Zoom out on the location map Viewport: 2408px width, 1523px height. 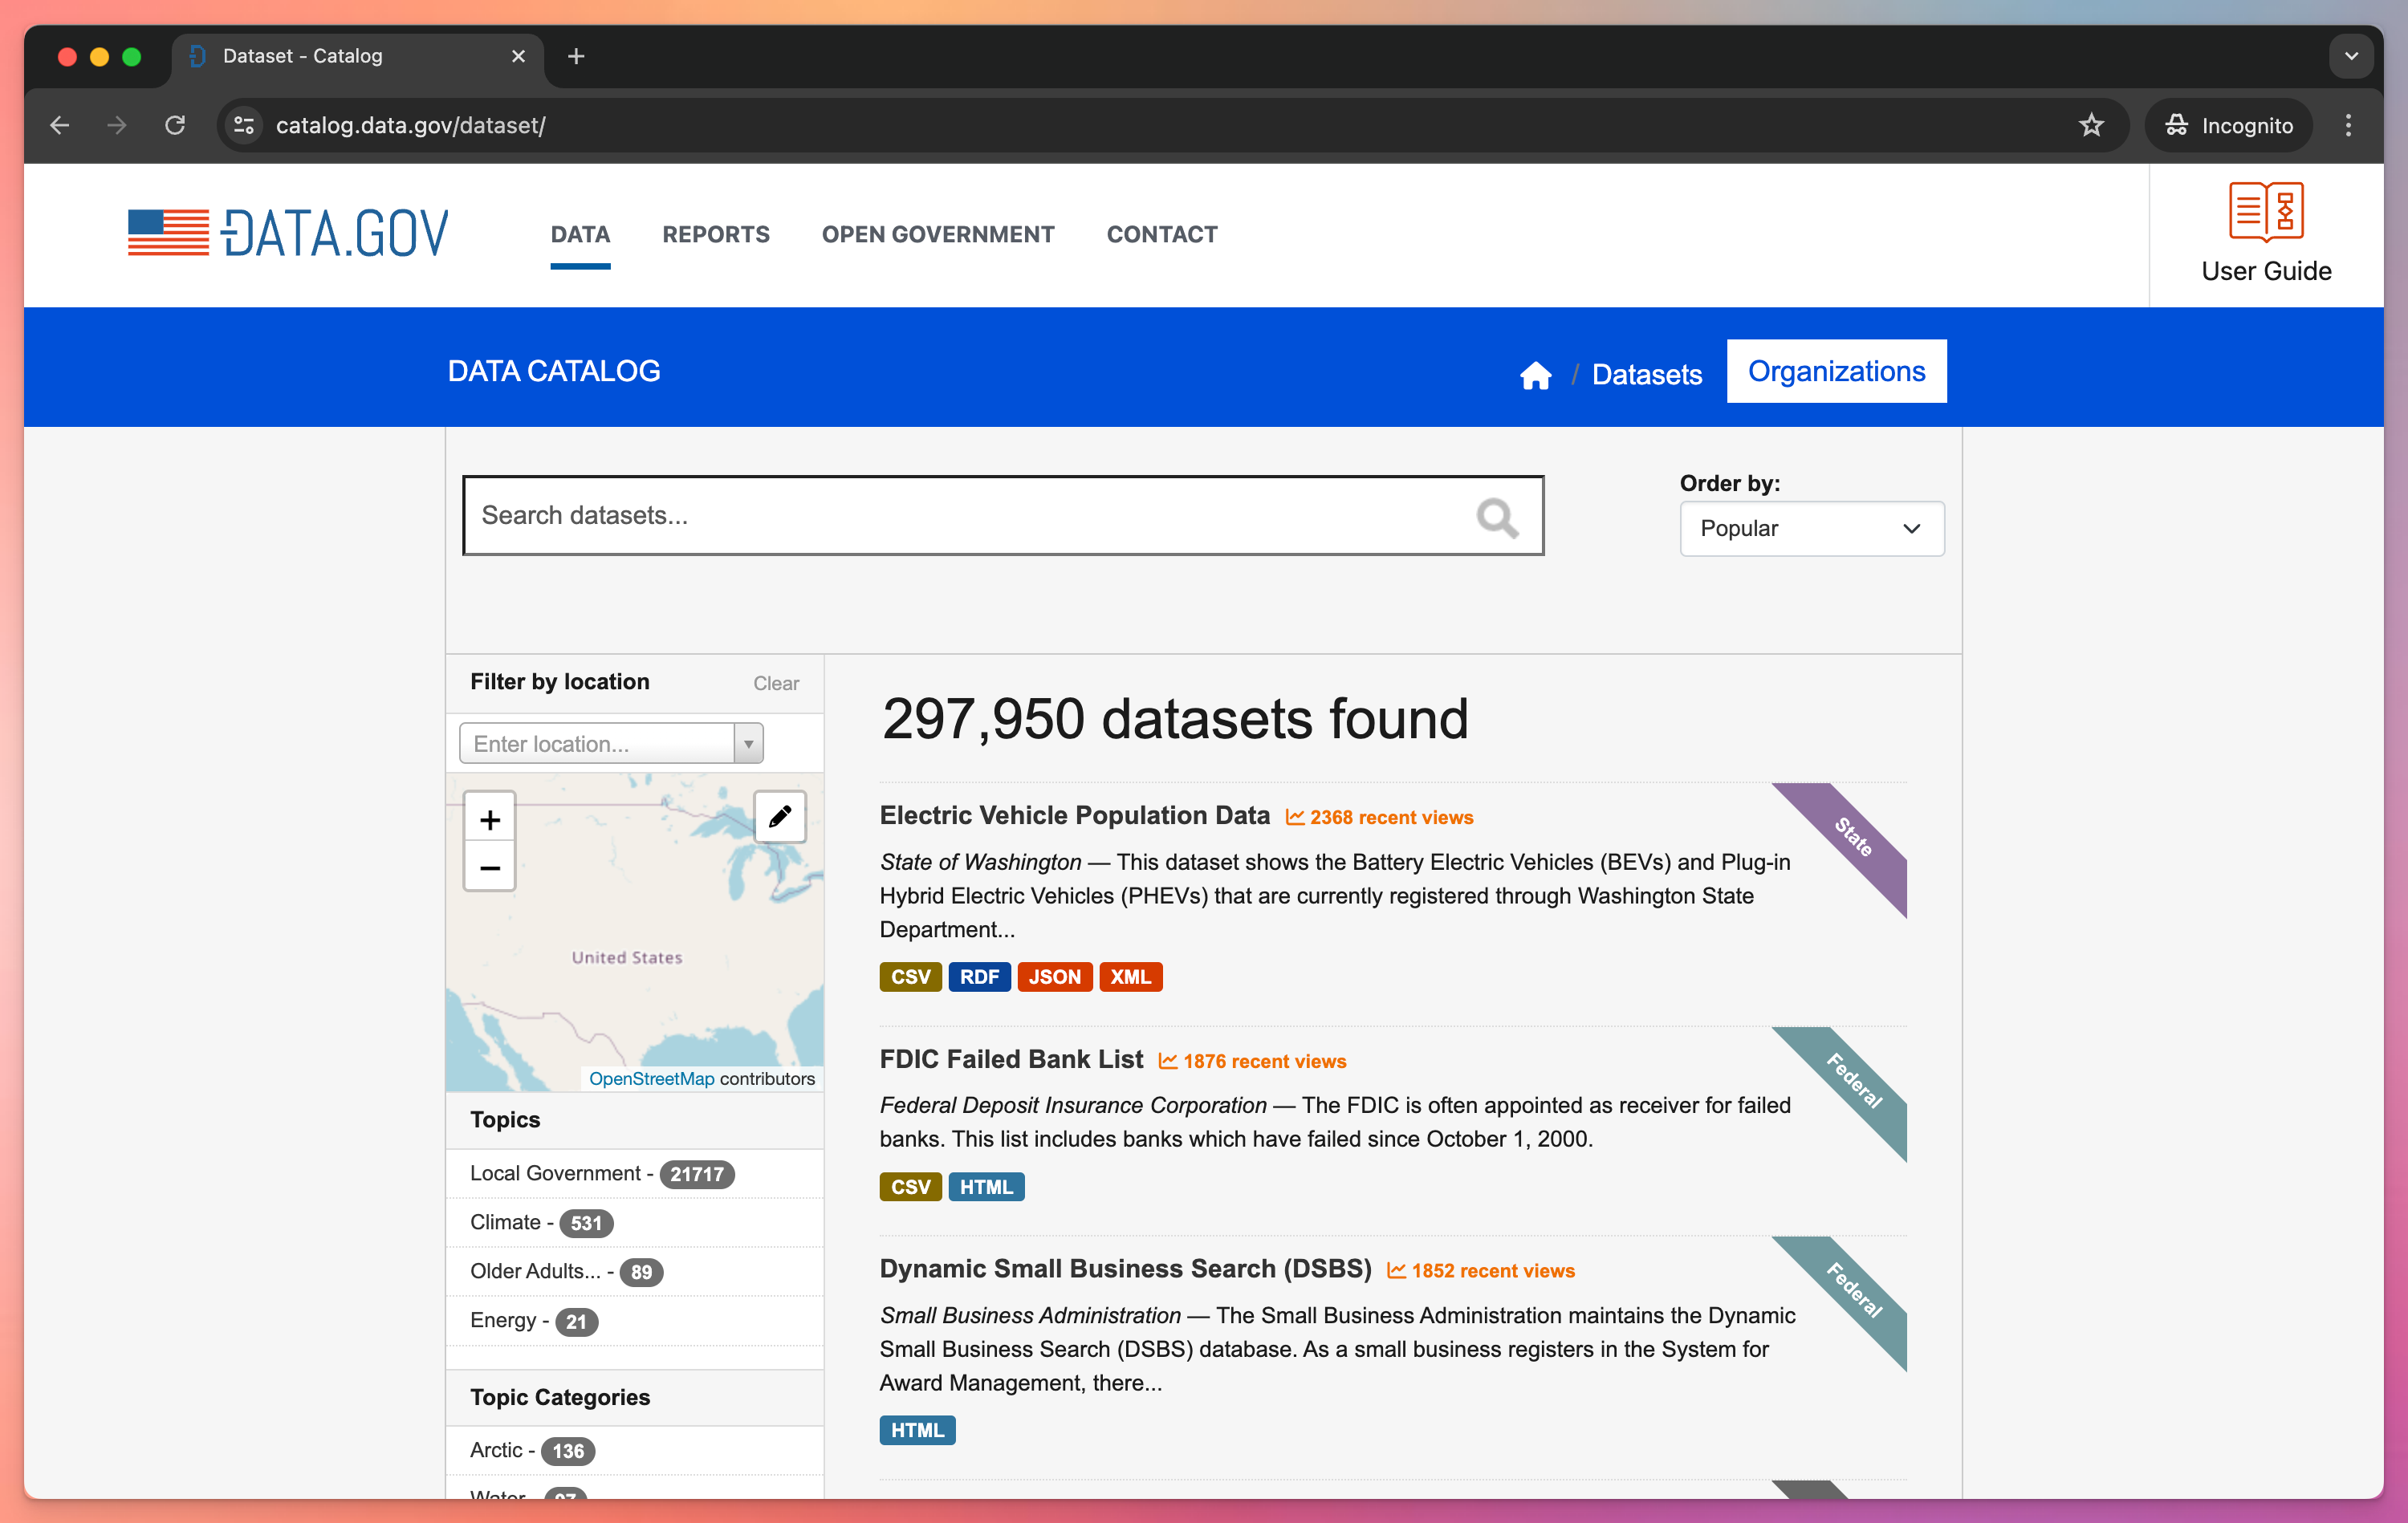489,868
